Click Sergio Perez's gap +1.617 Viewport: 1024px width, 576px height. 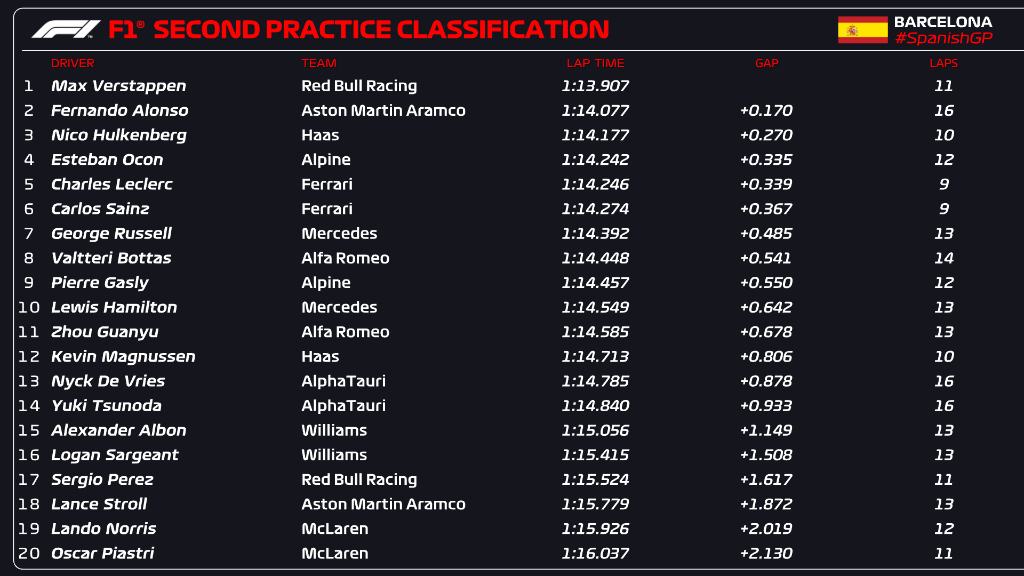[x=766, y=480]
